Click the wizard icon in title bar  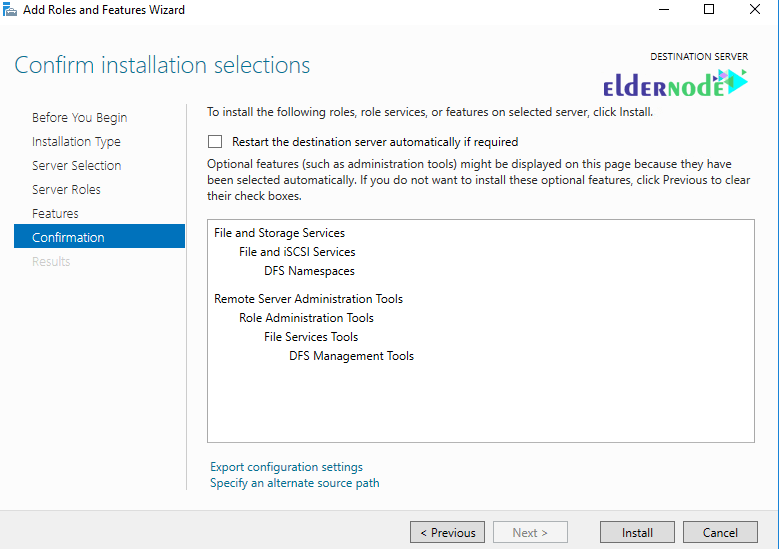coord(9,9)
